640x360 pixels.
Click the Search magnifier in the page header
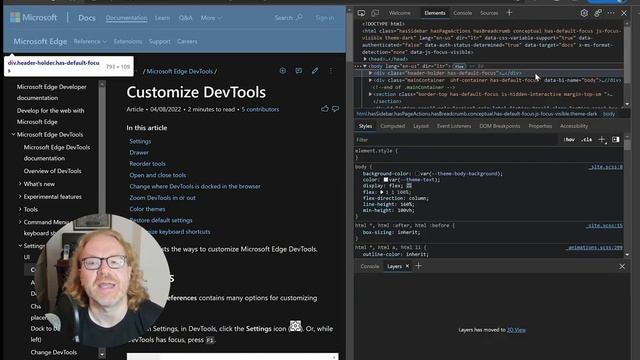pyautogui.click(x=299, y=17)
